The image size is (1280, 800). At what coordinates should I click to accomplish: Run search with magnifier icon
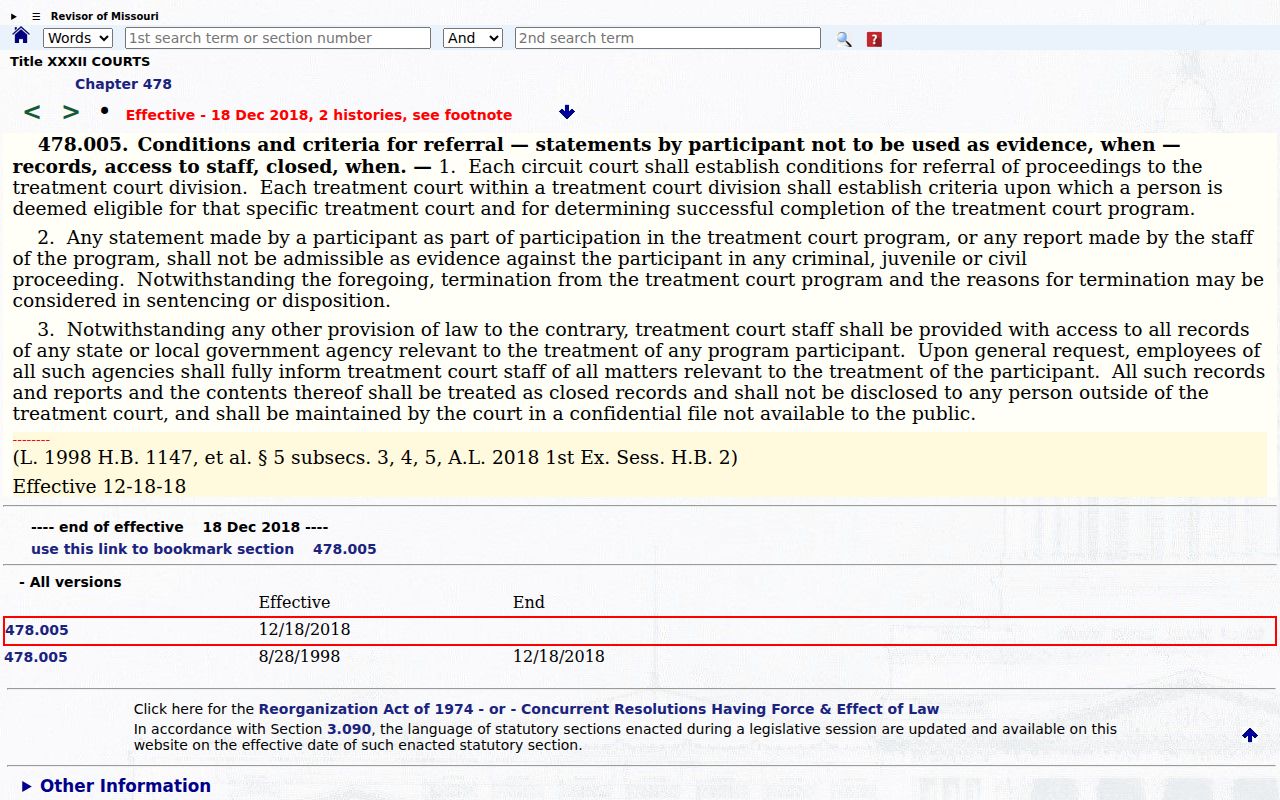[x=844, y=39]
